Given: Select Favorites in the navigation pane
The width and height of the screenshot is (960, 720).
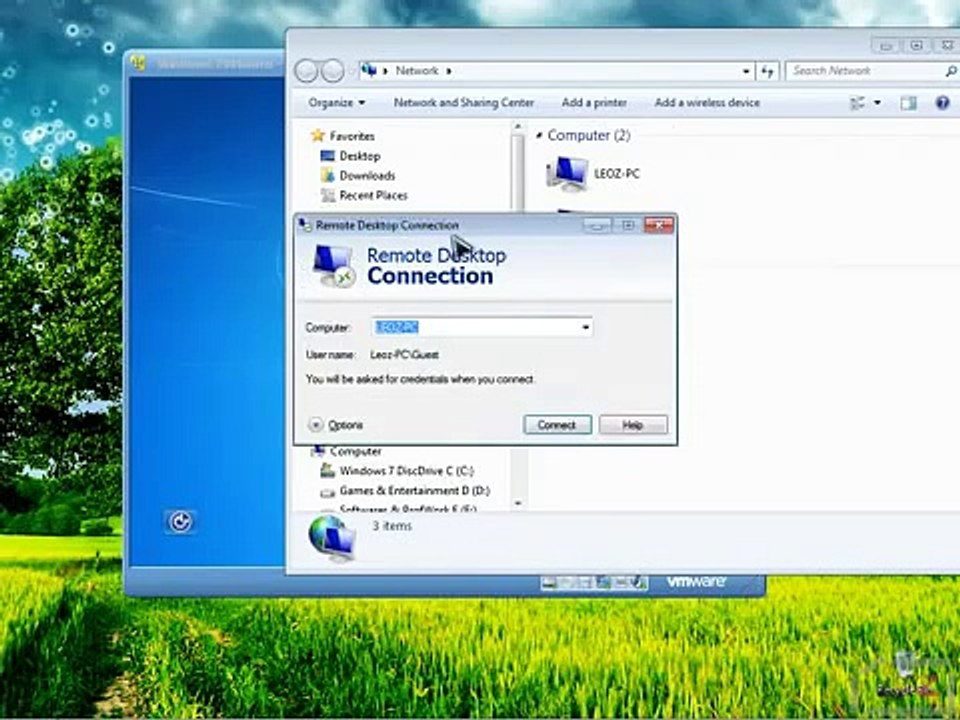Looking at the screenshot, I should pyautogui.click(x=351, y=136).
